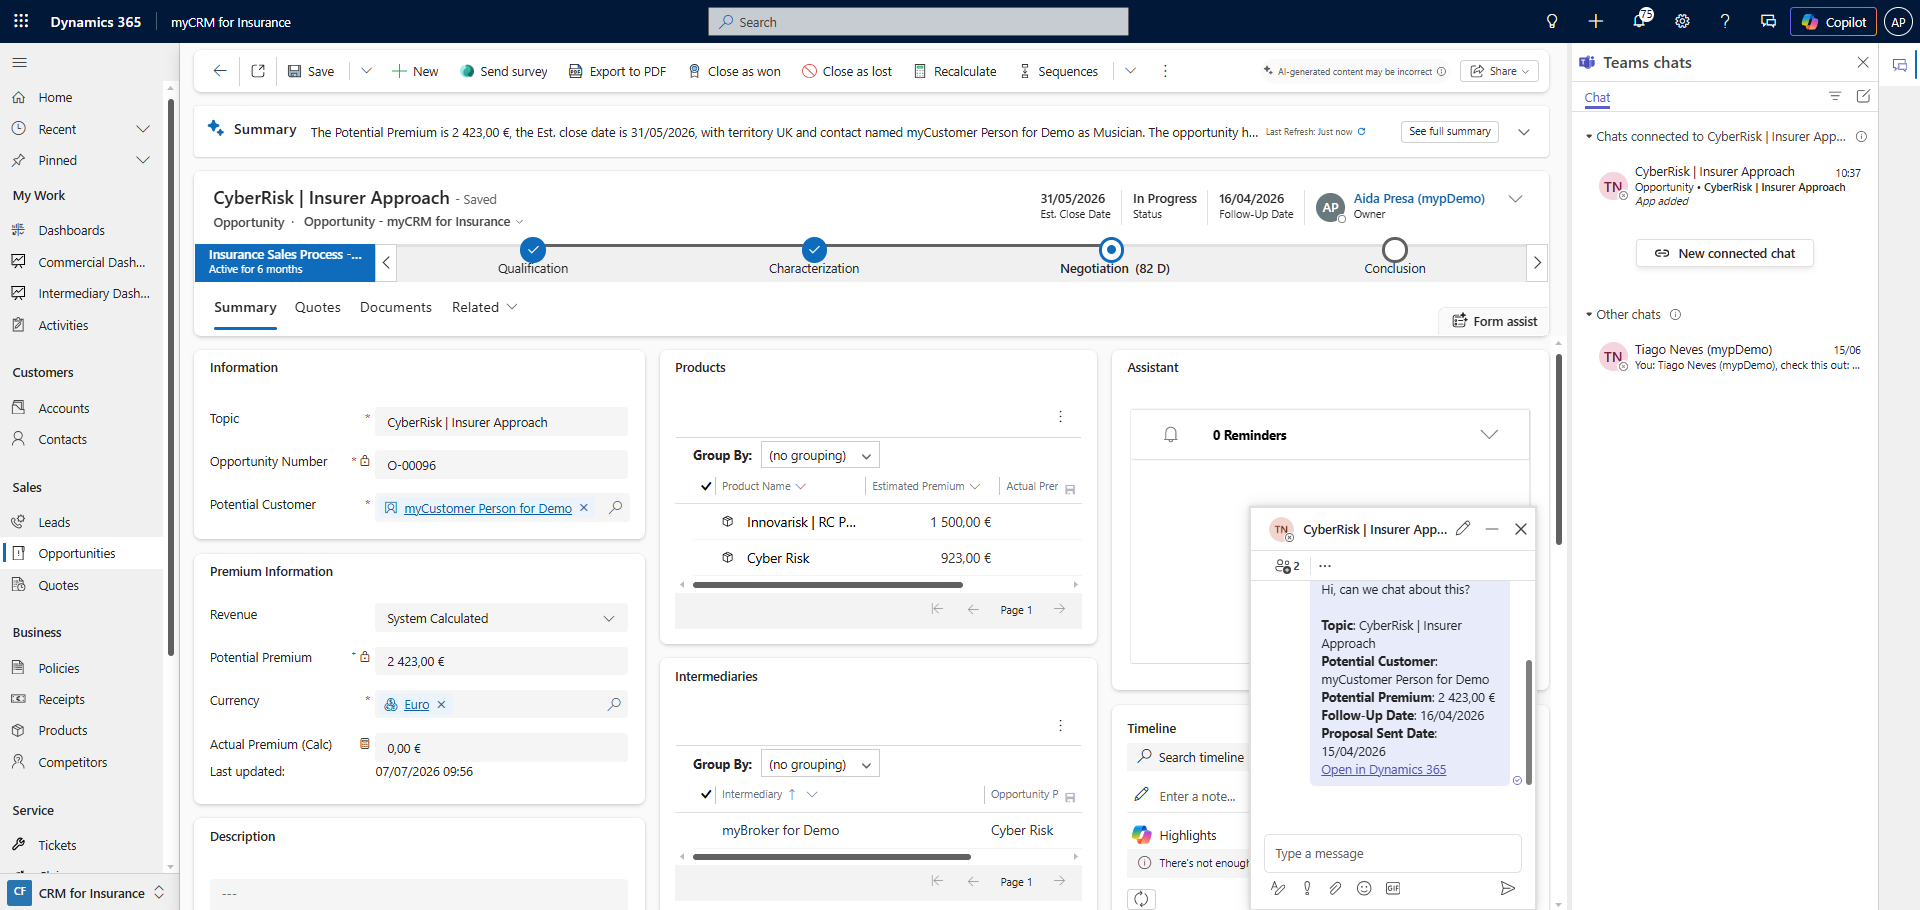The image size is (1920, 910).
Task: Open the Related tab menu
Action: [x=484, y=307]
